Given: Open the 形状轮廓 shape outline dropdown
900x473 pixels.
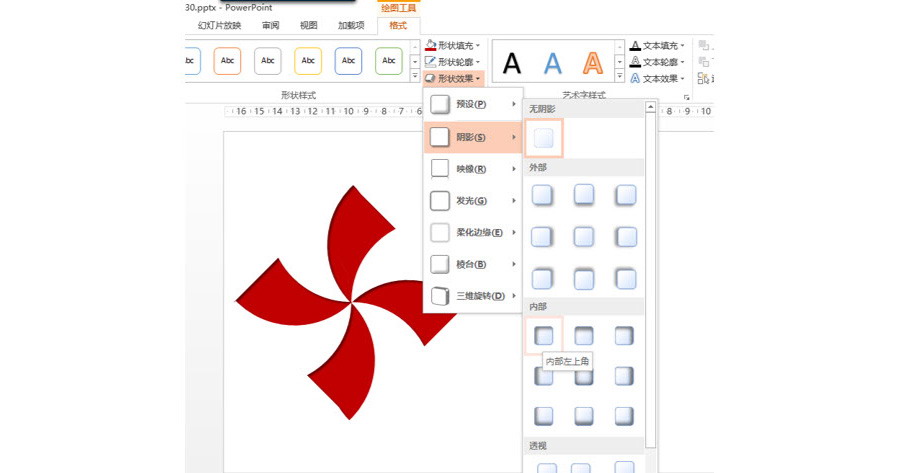Looking at the screenshot, I should tap(453, 61).
